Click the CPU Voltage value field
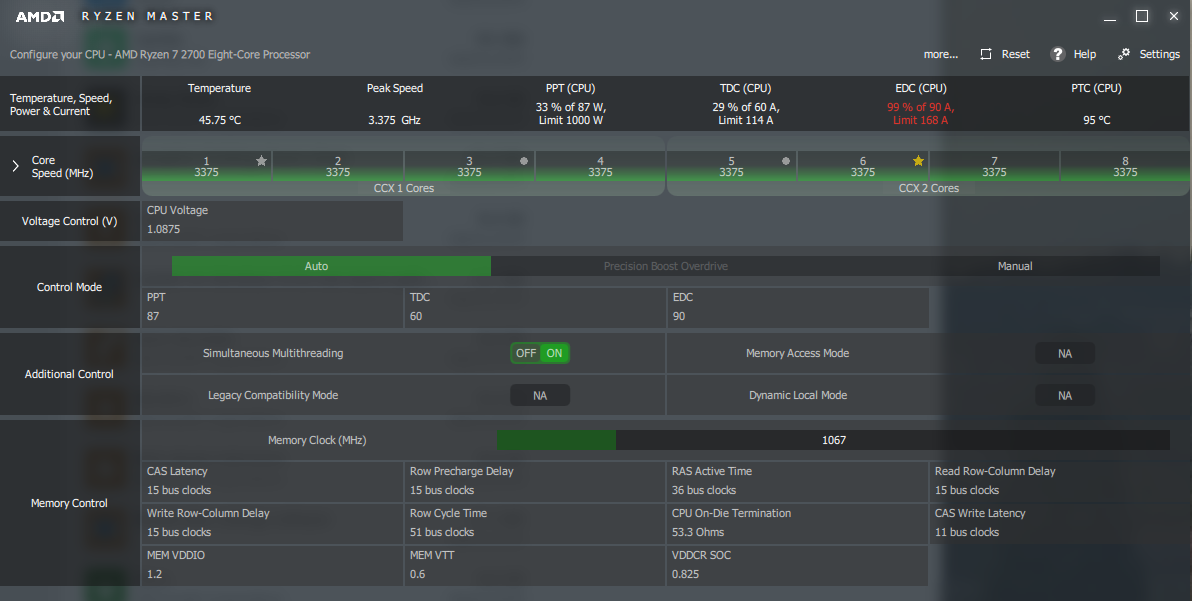 (272, 229)
